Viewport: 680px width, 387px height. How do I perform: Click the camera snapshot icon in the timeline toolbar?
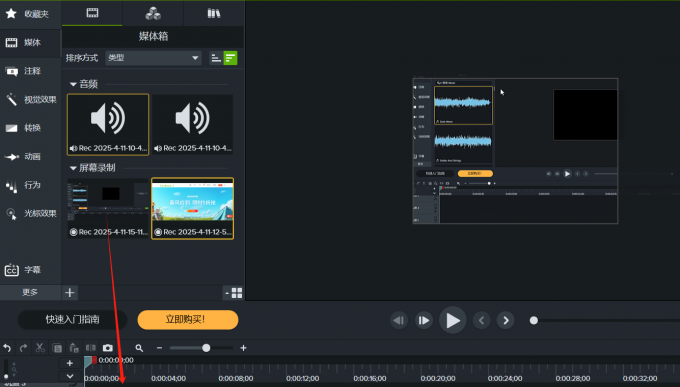108,348
